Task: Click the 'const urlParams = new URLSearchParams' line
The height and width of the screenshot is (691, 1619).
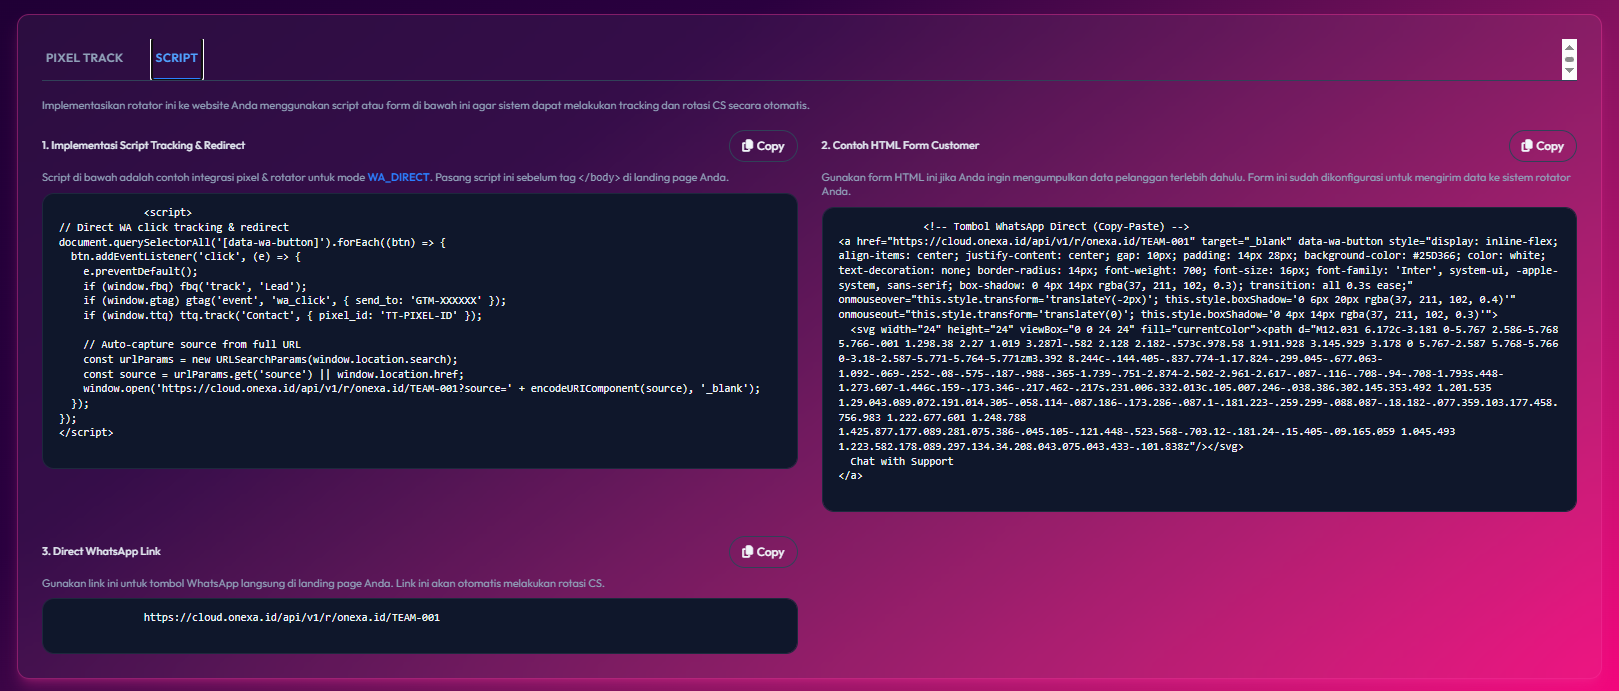Action: click(x=270, y=359)
